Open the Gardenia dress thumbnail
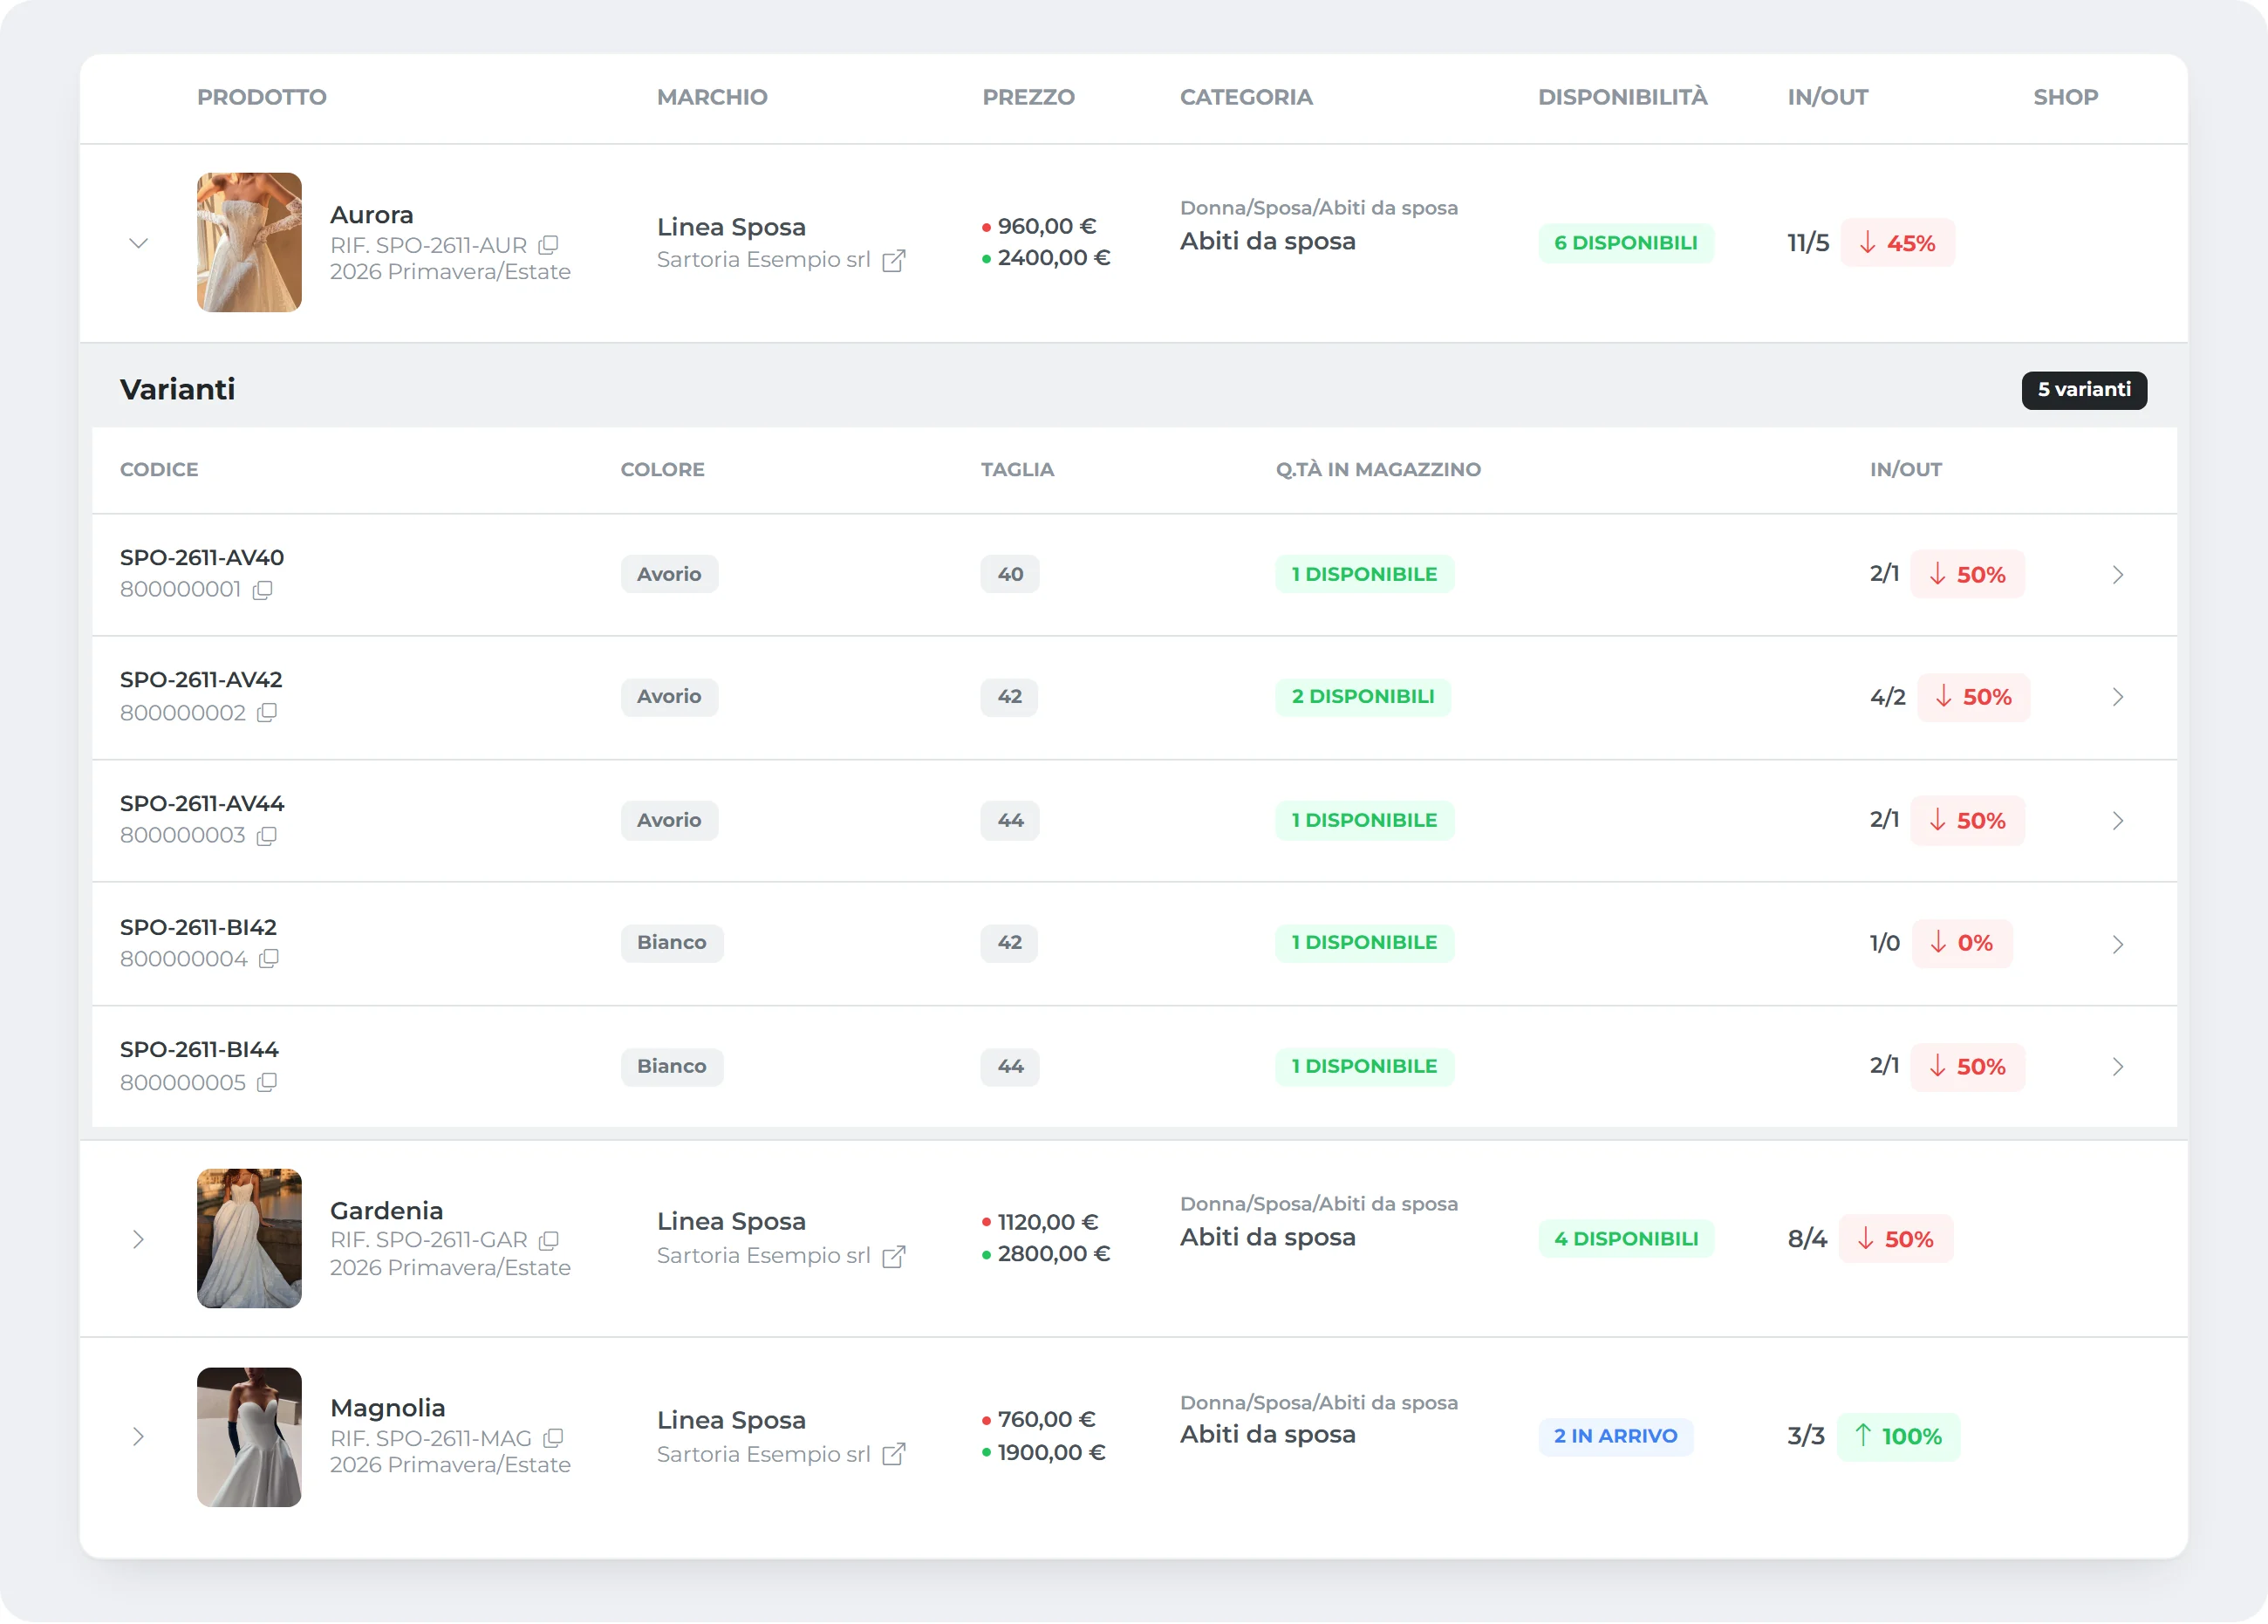This screenshot has height=1624, width=2268. (x=249, y=1238)
